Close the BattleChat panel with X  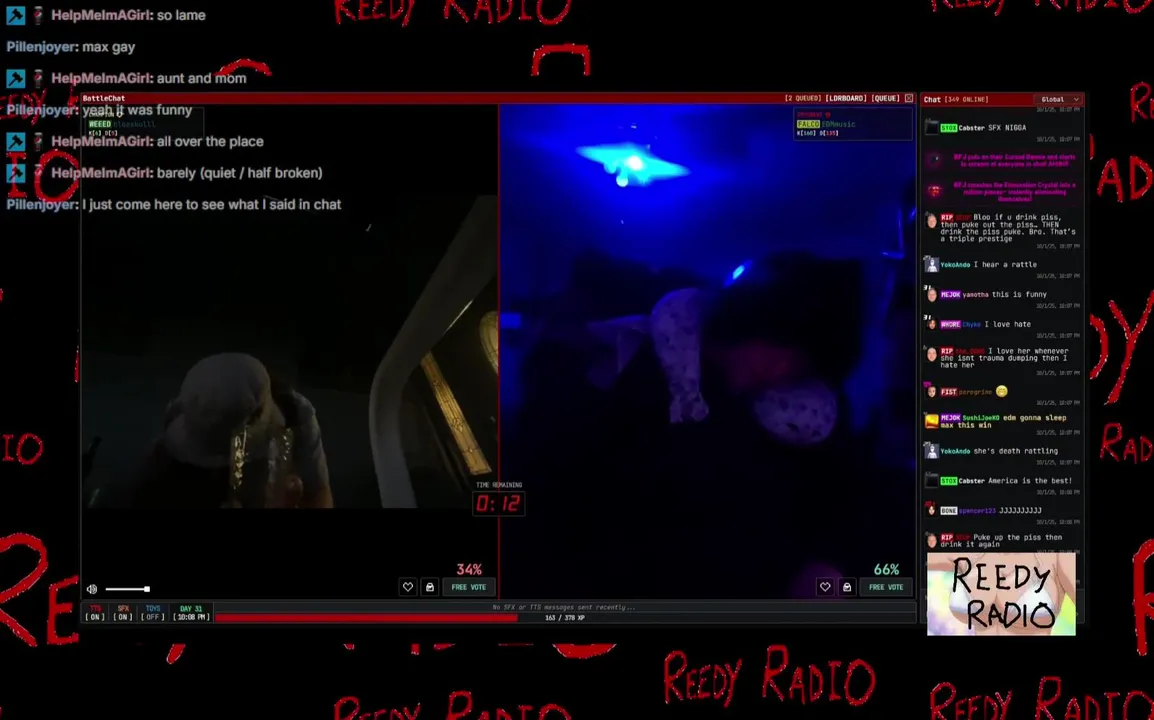point(909,98)
